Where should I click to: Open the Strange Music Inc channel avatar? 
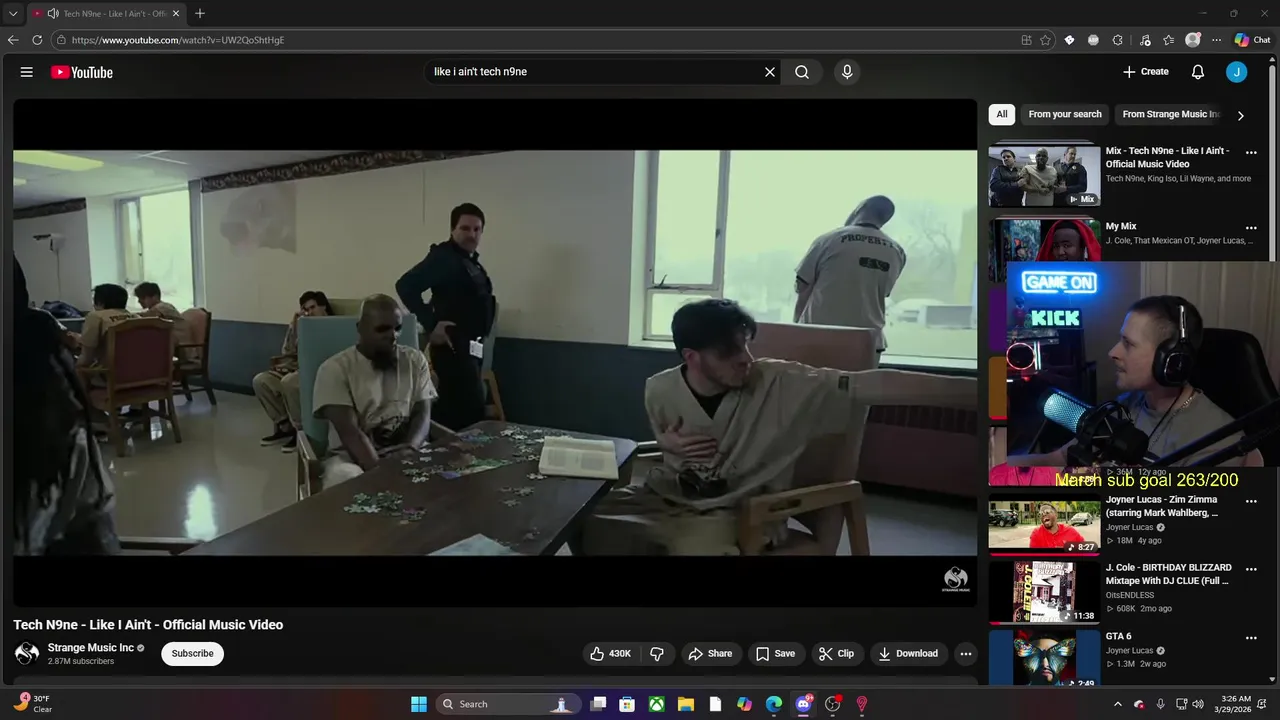(27, 654)
